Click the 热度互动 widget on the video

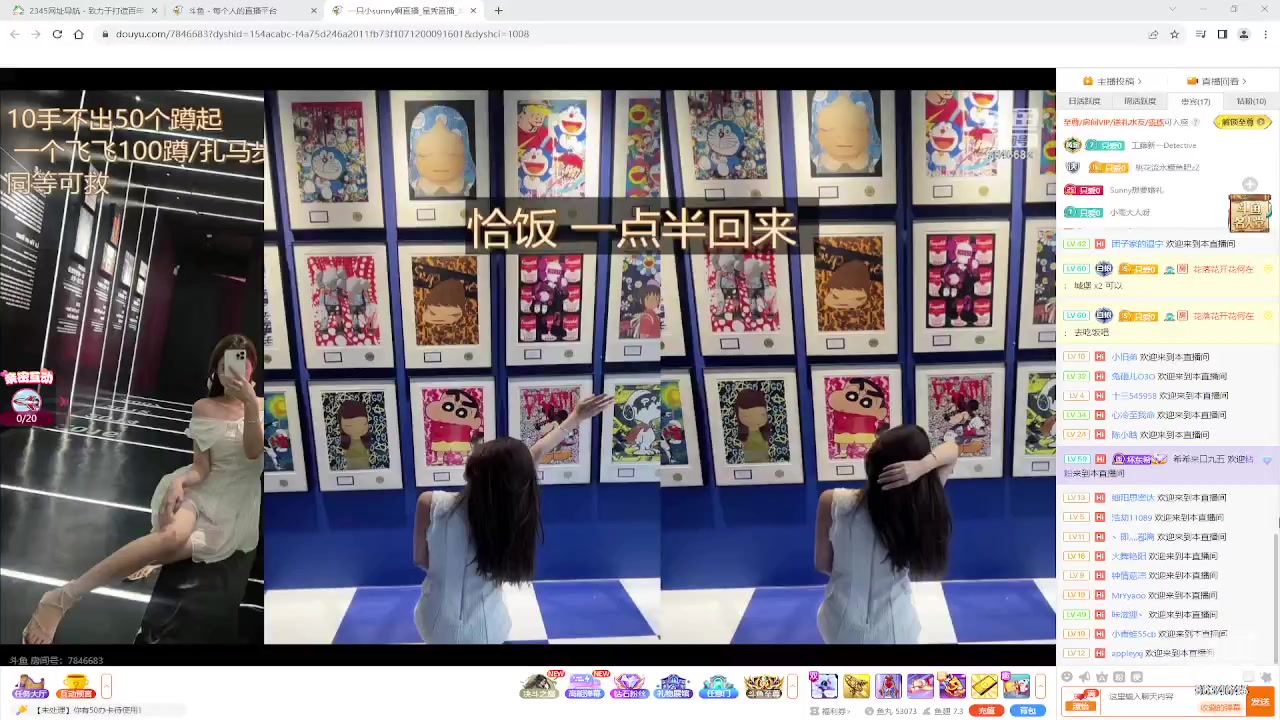point(27,398)
